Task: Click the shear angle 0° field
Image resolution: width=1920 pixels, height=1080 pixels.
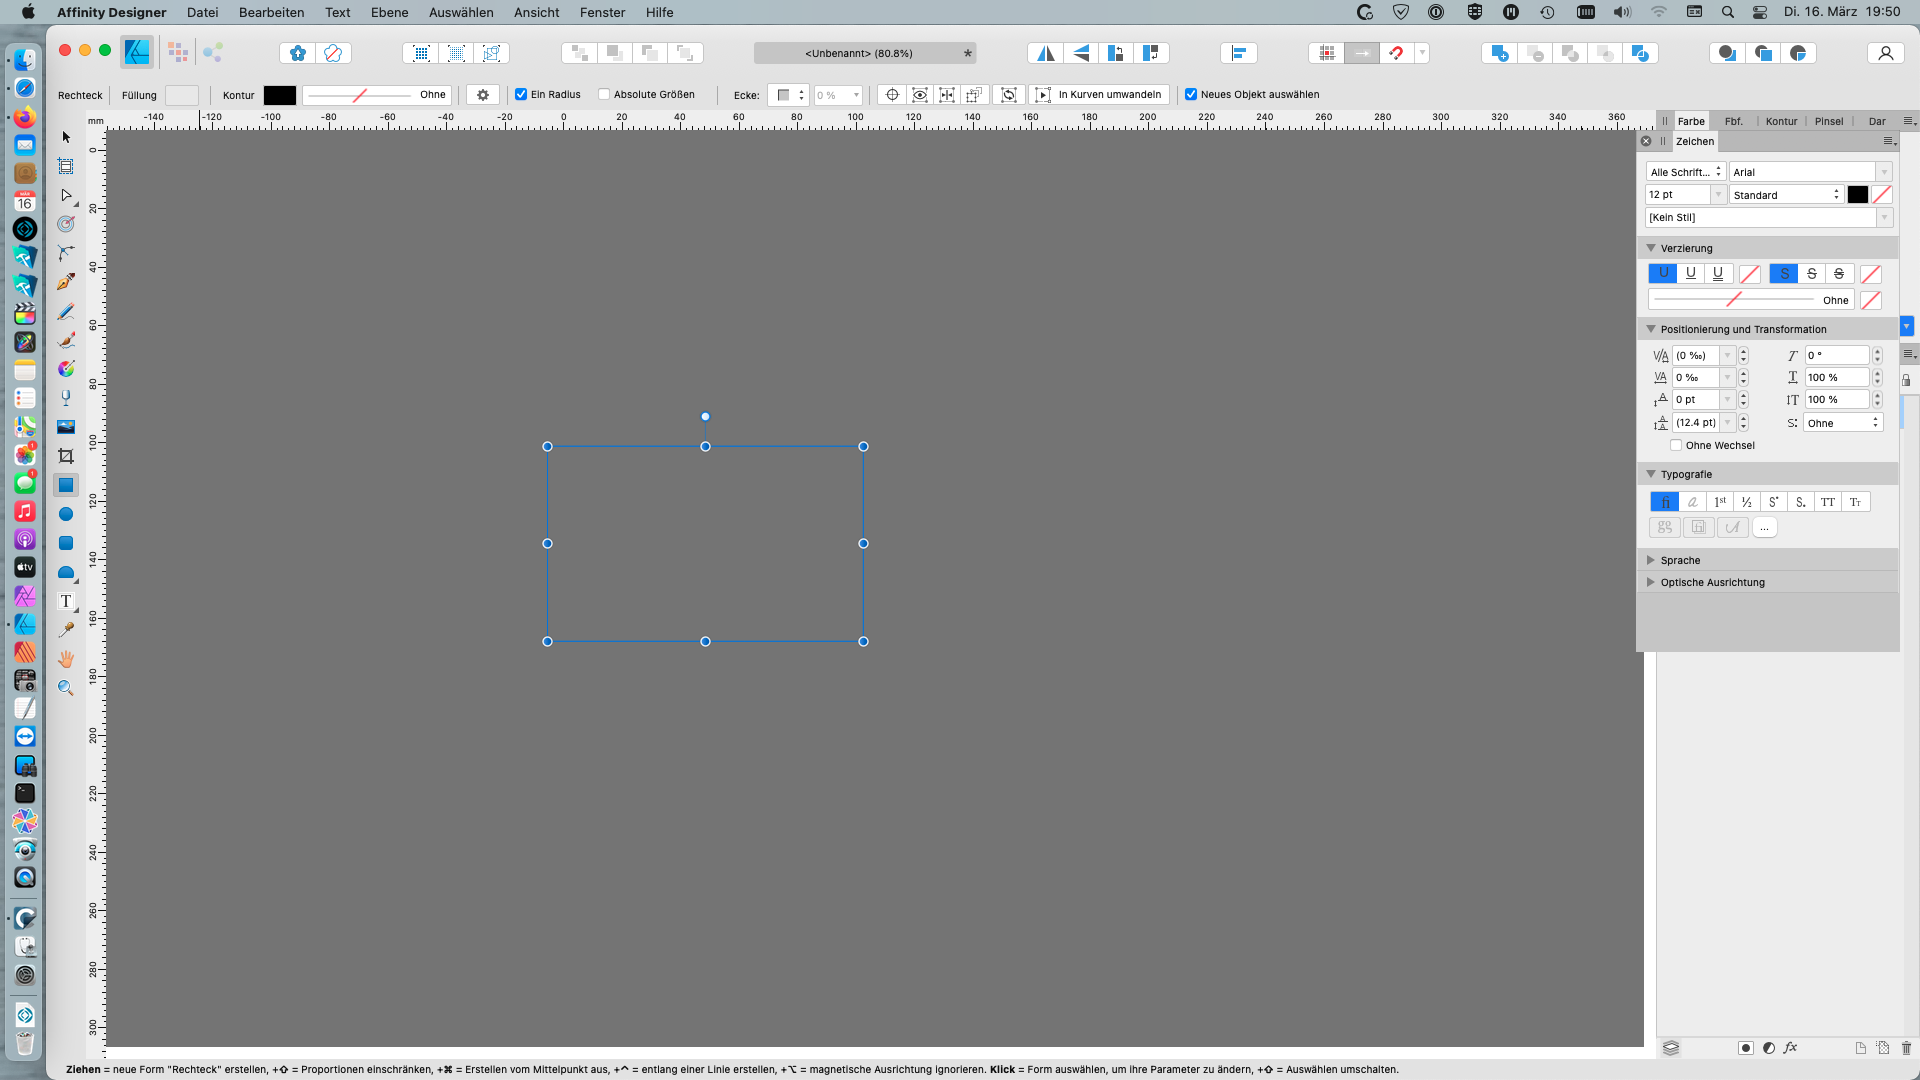Action: coord(1837,355)
